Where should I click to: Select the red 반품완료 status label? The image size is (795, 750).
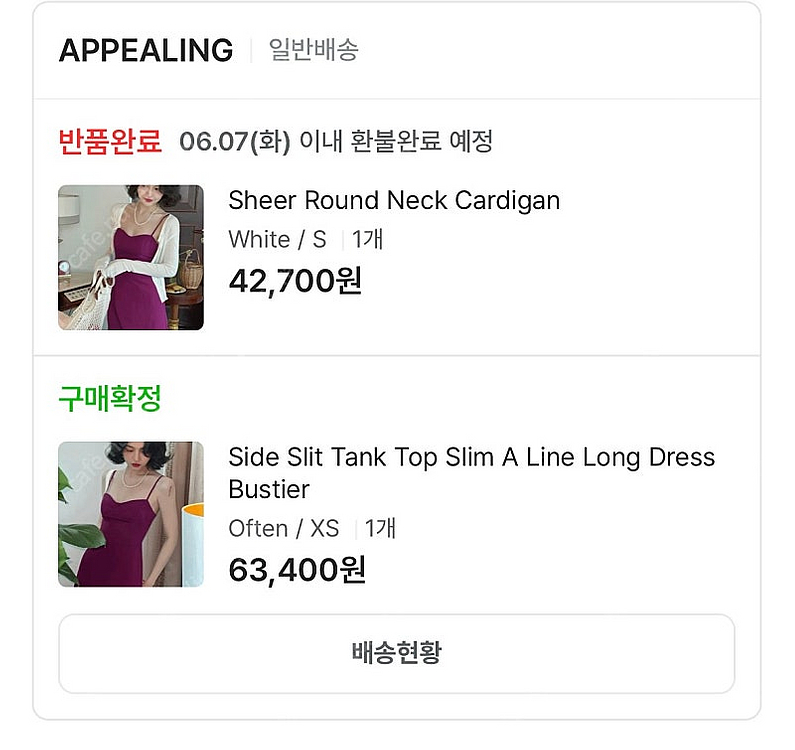110,140
